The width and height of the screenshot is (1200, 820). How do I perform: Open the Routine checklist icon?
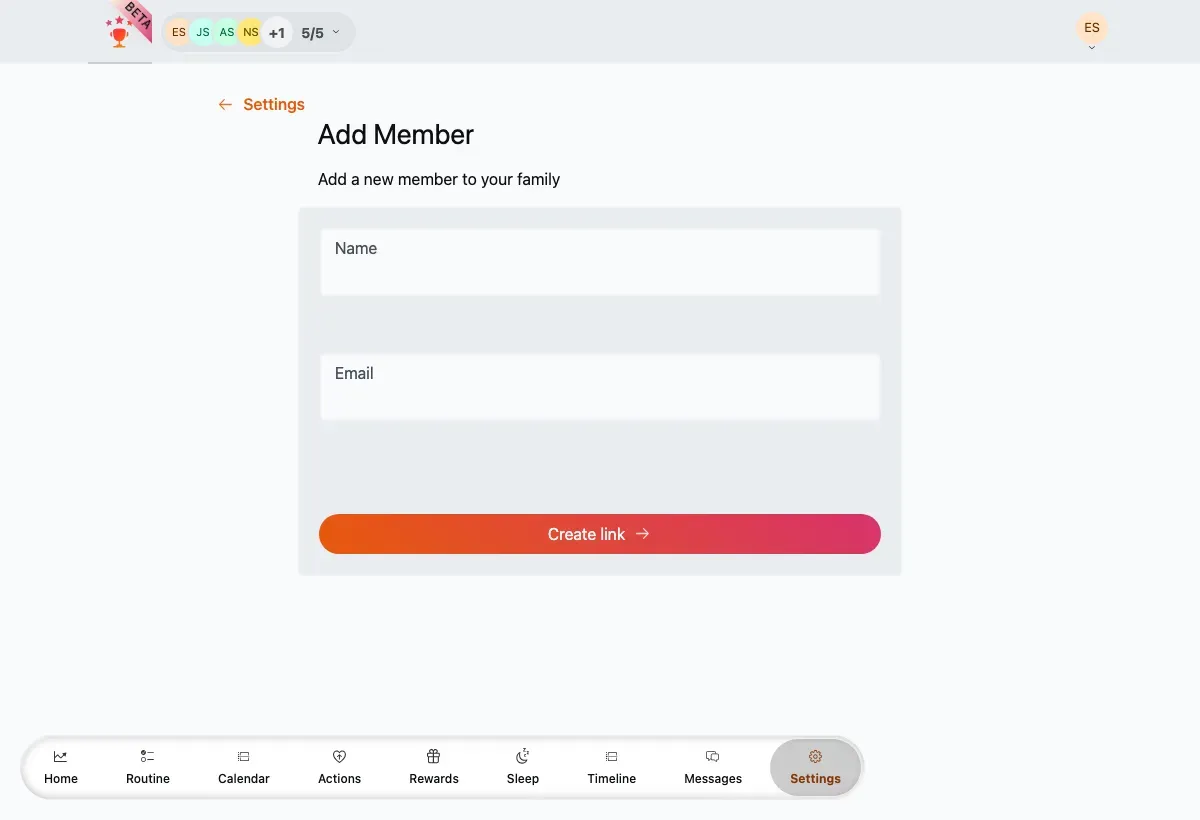[x=148, y=757]
